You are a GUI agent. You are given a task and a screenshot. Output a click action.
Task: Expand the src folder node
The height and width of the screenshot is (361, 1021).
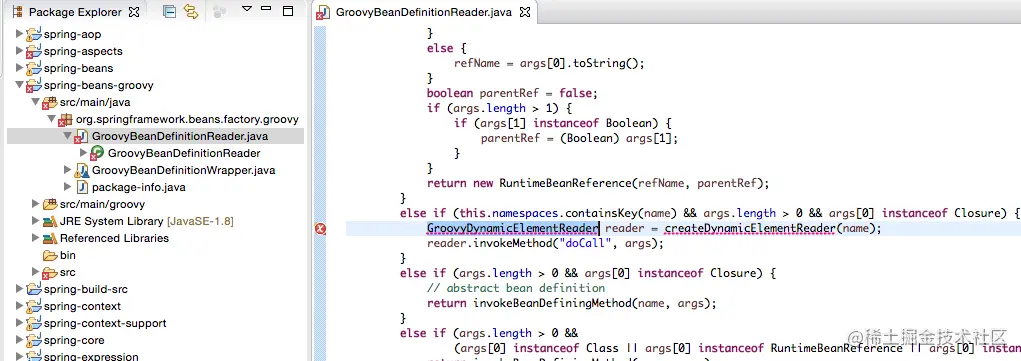35,272
